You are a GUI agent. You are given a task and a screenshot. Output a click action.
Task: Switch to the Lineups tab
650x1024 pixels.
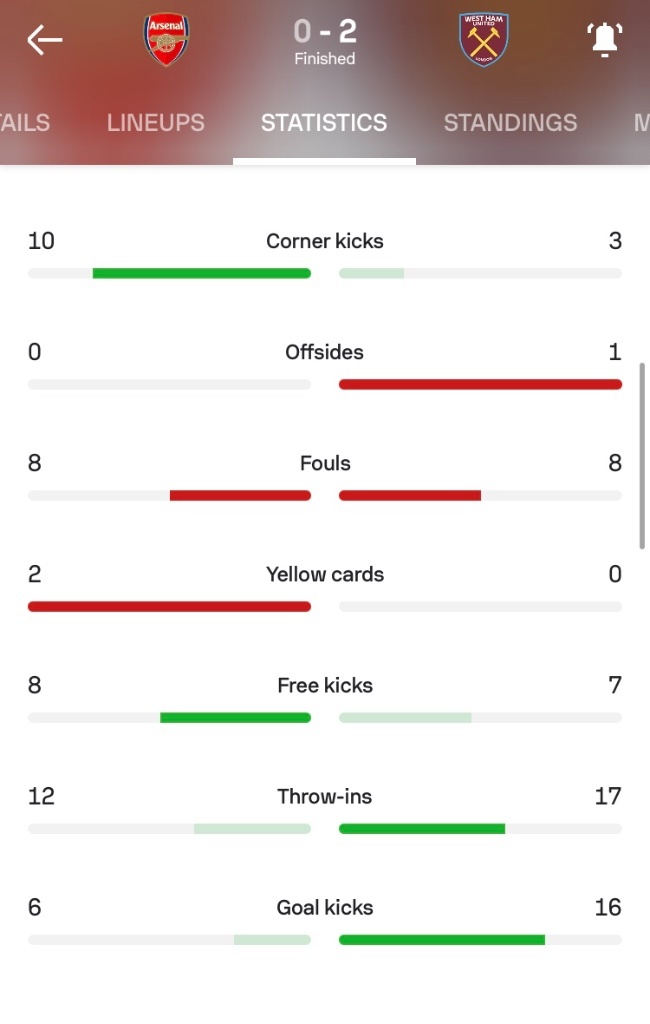(155, 122)
